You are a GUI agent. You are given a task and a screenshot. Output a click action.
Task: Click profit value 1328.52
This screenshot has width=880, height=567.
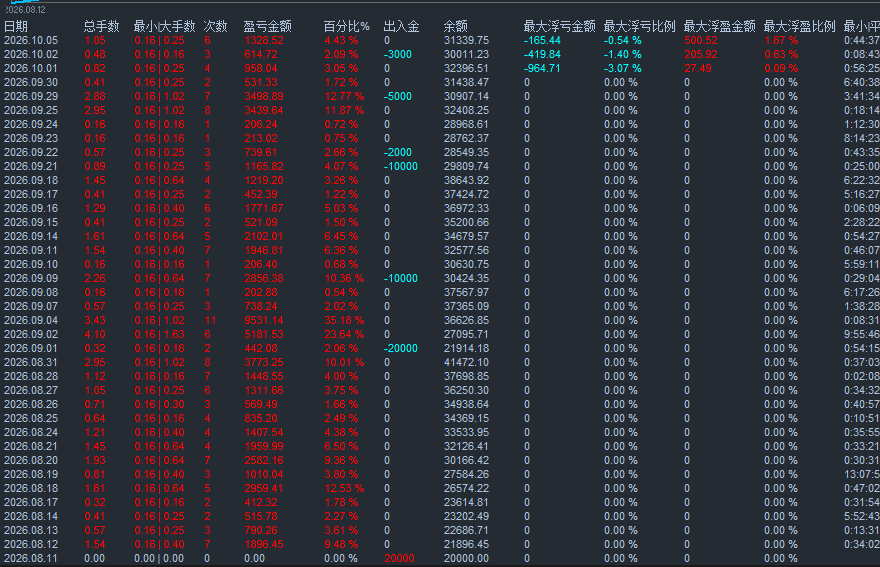point(264,40)
